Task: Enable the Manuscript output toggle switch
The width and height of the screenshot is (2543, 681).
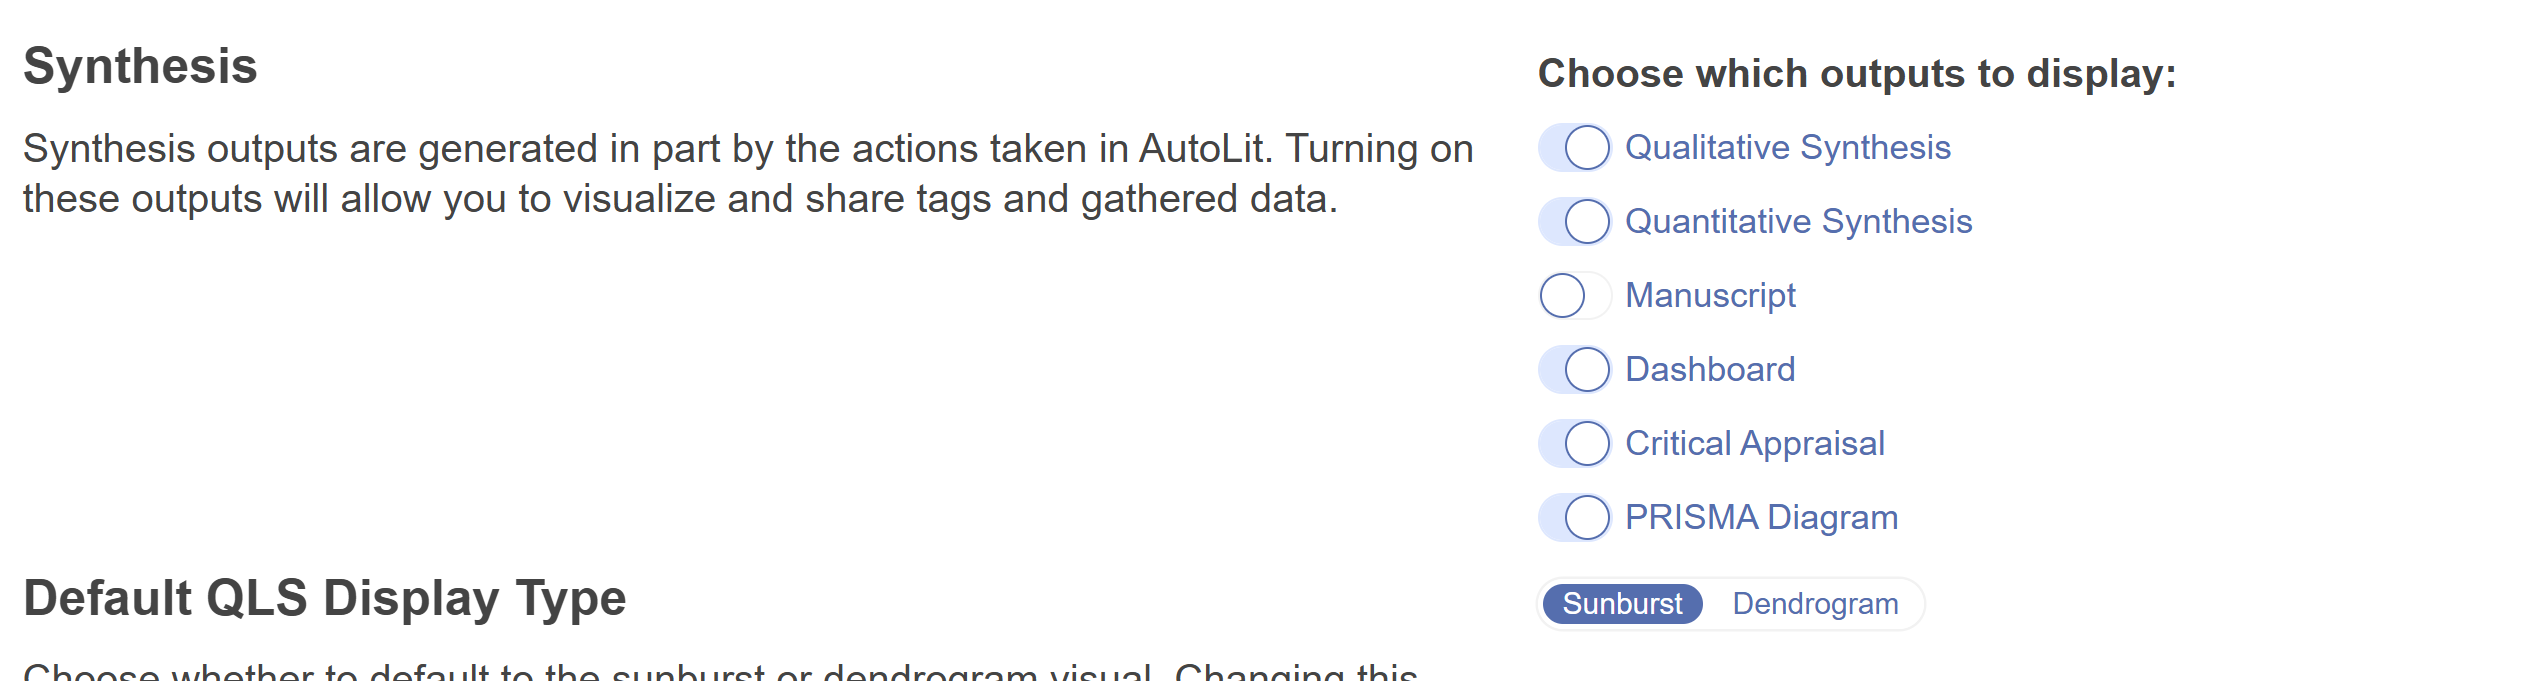Action: click(1574, 296)
